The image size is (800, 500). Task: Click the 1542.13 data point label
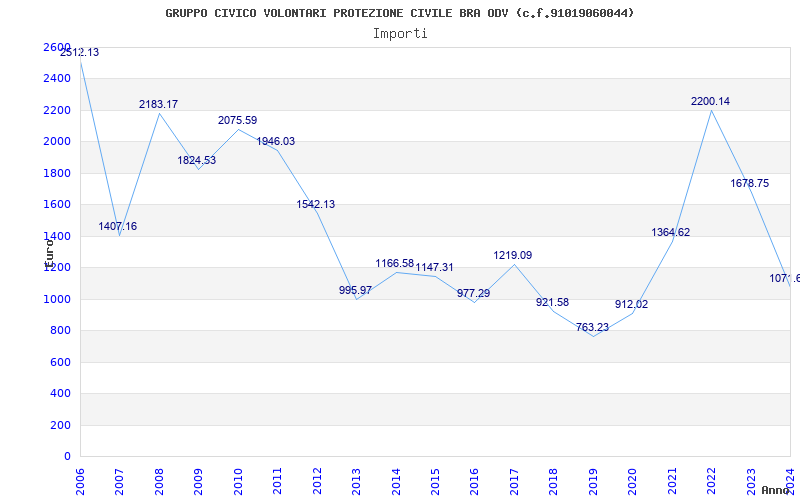pyautogui.click(x=316, y=205)
